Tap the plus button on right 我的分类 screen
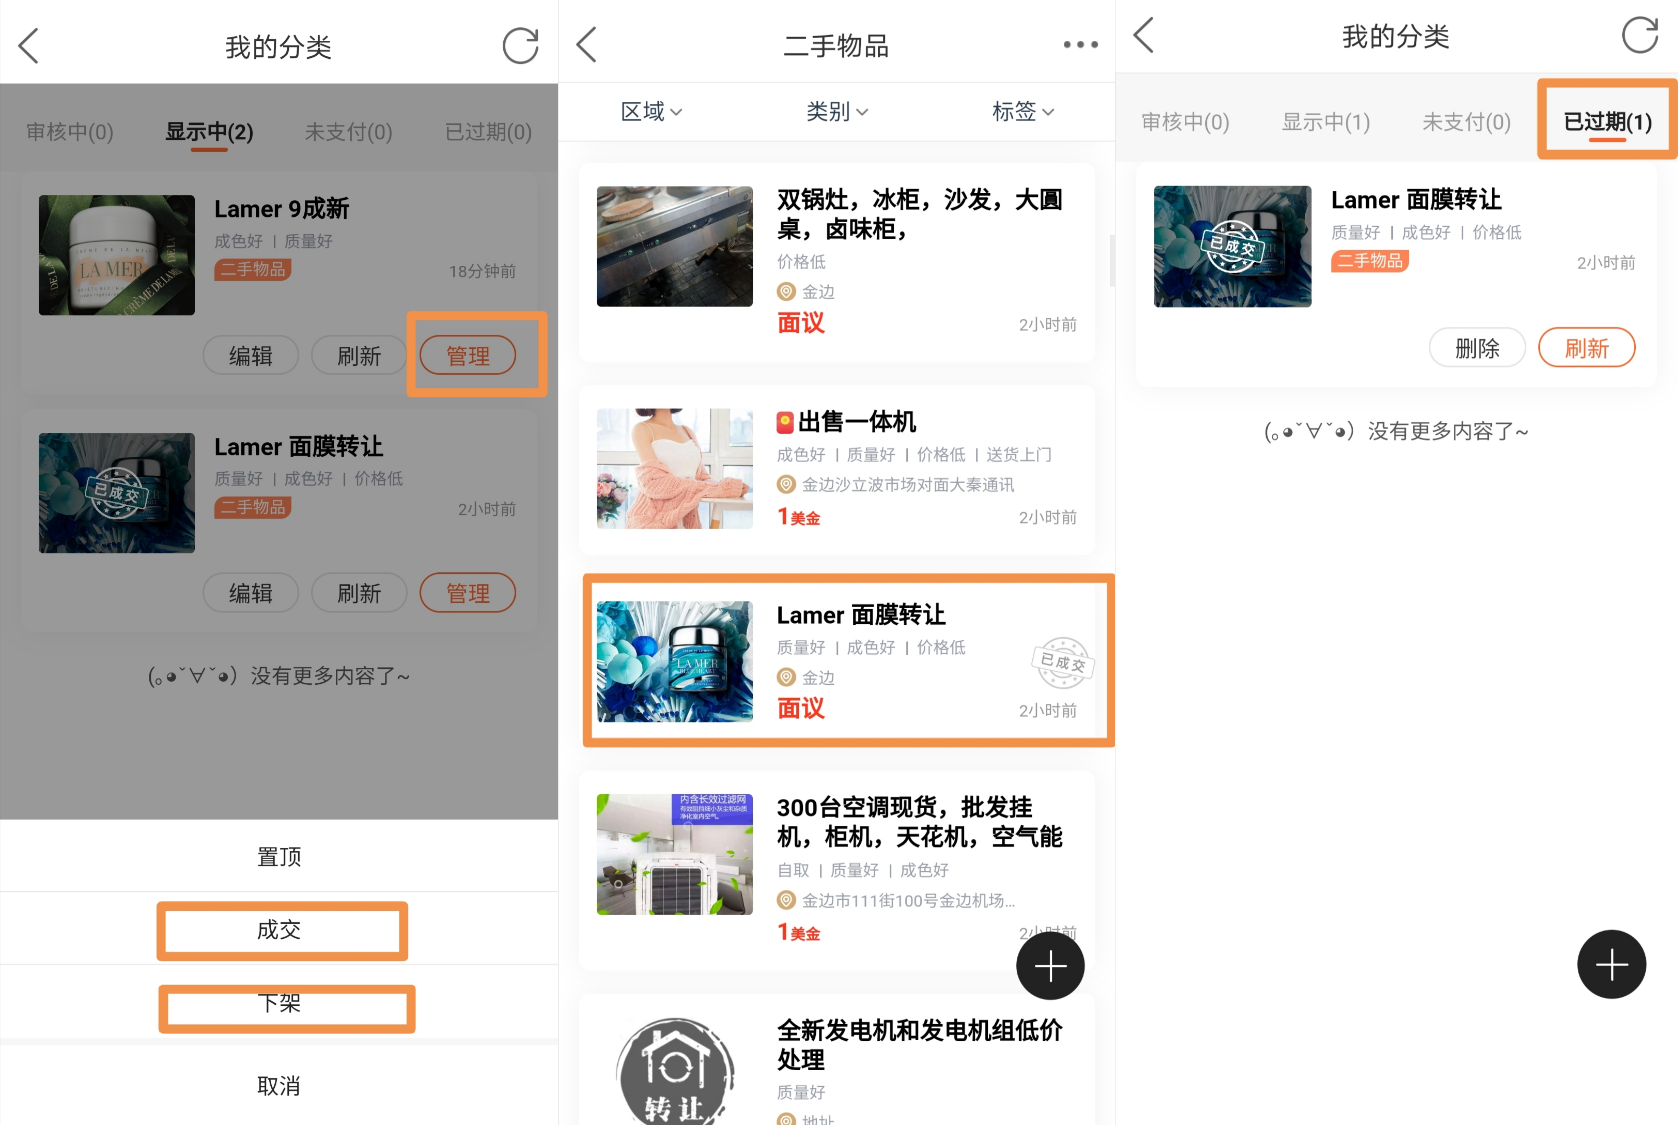The image size is (1678, 1125). pyautogui.click(x=1611, y=964)
